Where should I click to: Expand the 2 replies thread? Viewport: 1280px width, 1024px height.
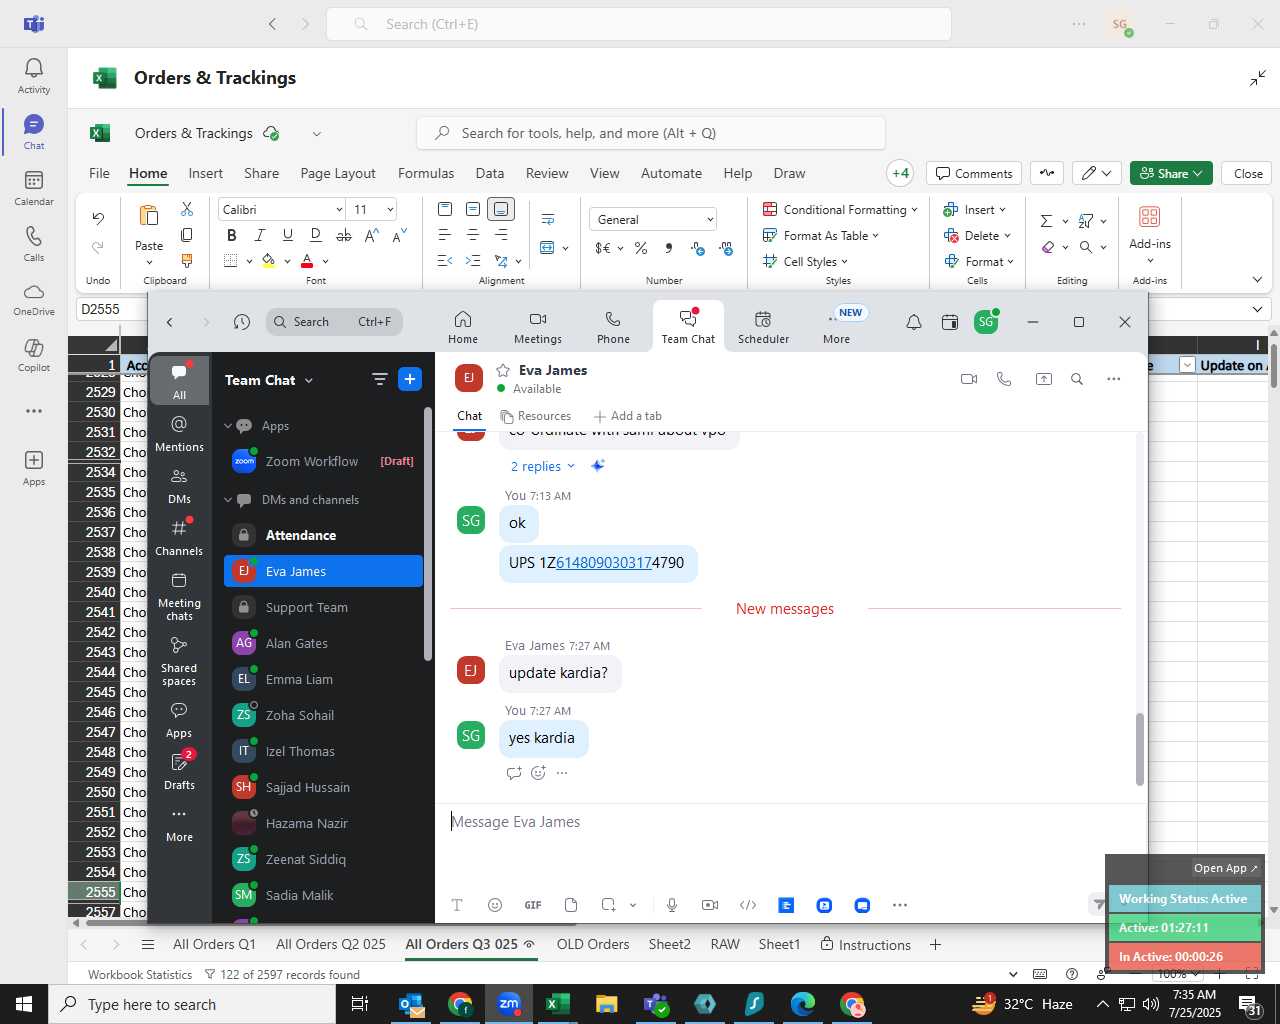click(543, 466)
